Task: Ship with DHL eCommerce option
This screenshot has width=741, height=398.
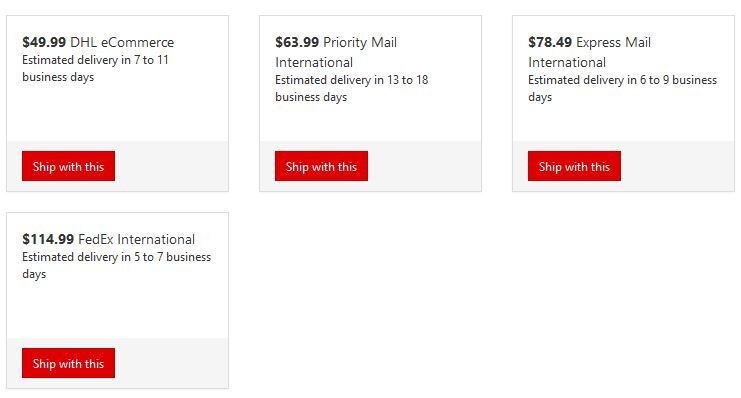Action: point(68,166)
